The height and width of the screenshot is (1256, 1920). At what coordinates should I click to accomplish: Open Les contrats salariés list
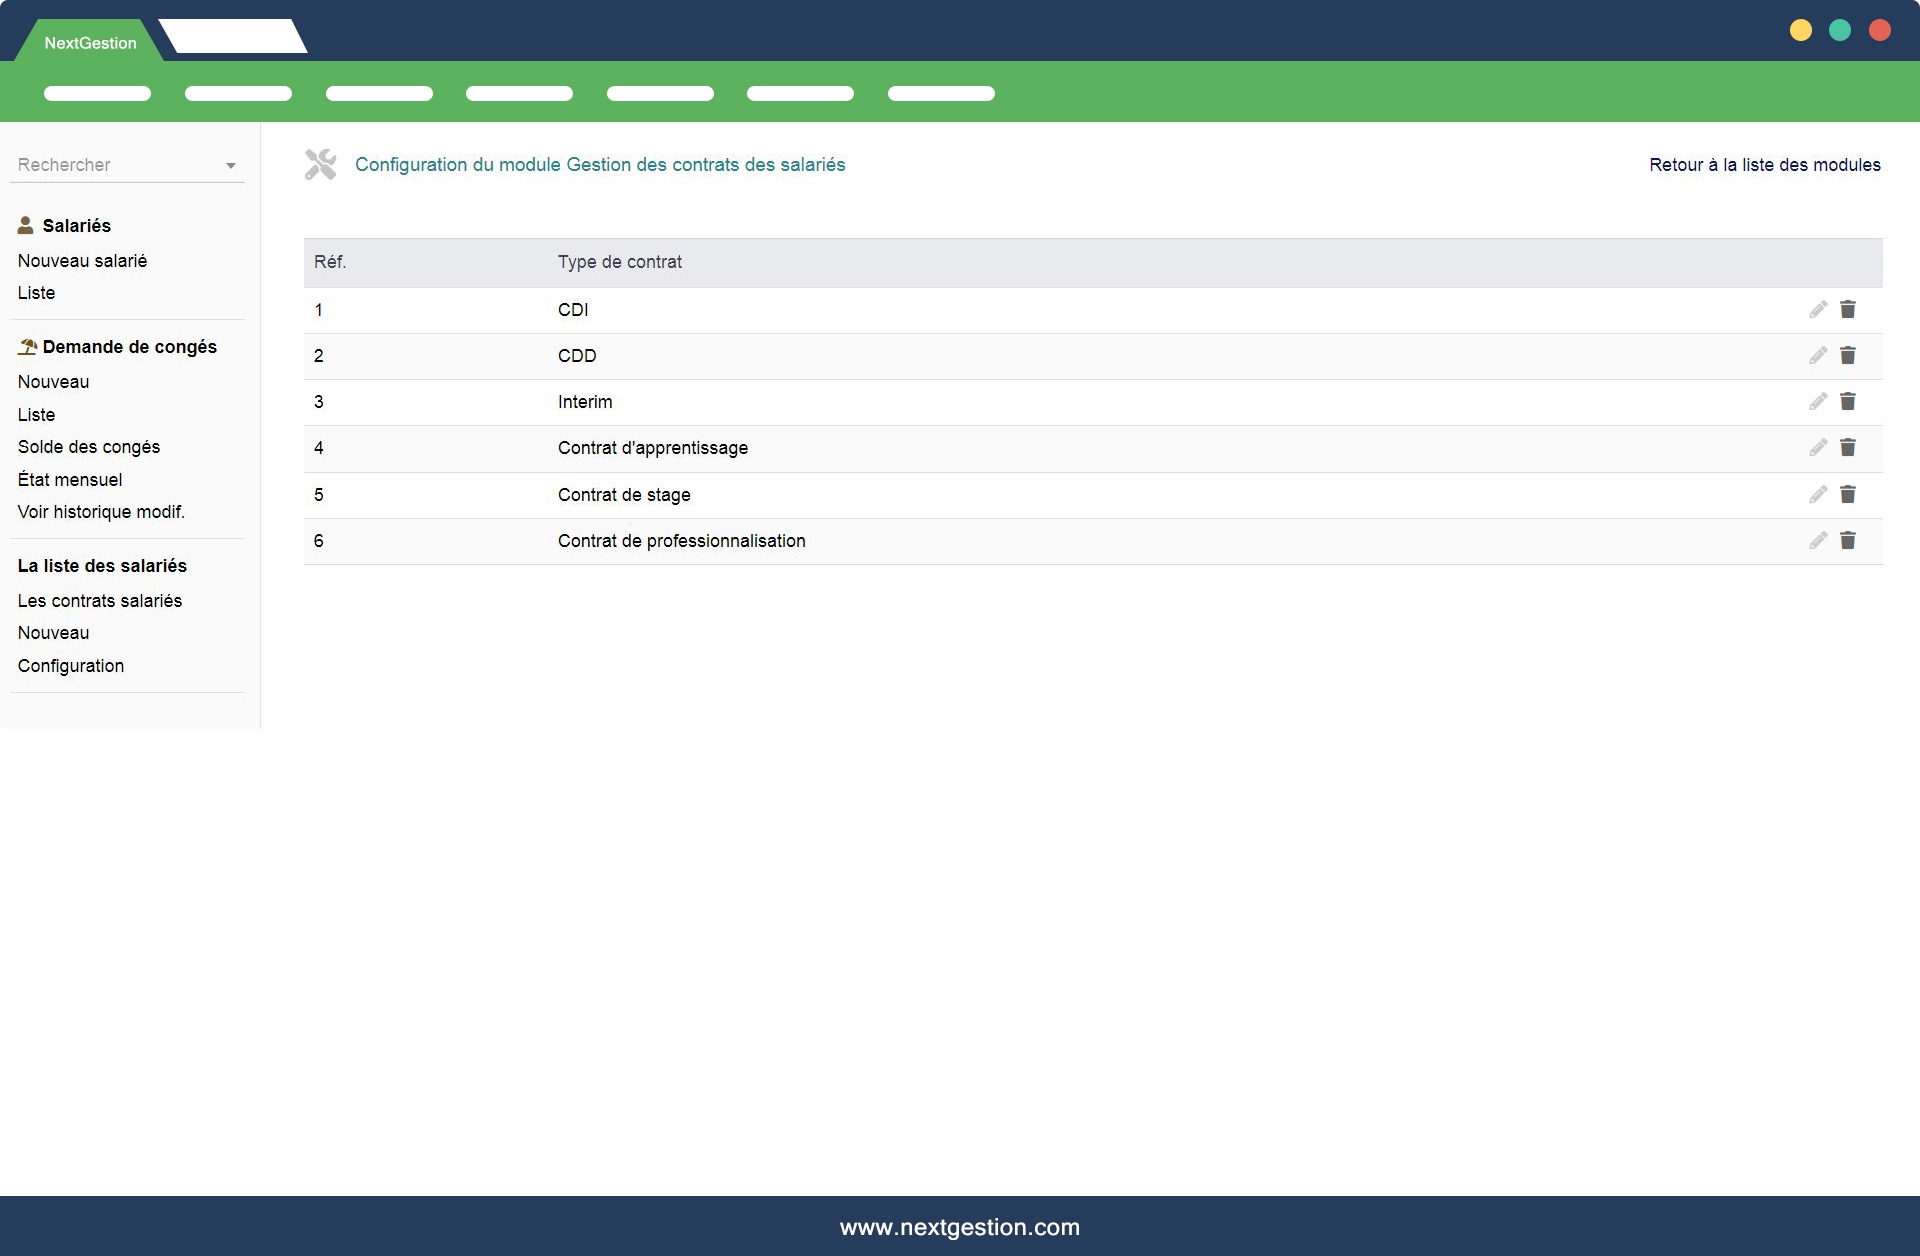pyautogui.click(x=100, y=601)
